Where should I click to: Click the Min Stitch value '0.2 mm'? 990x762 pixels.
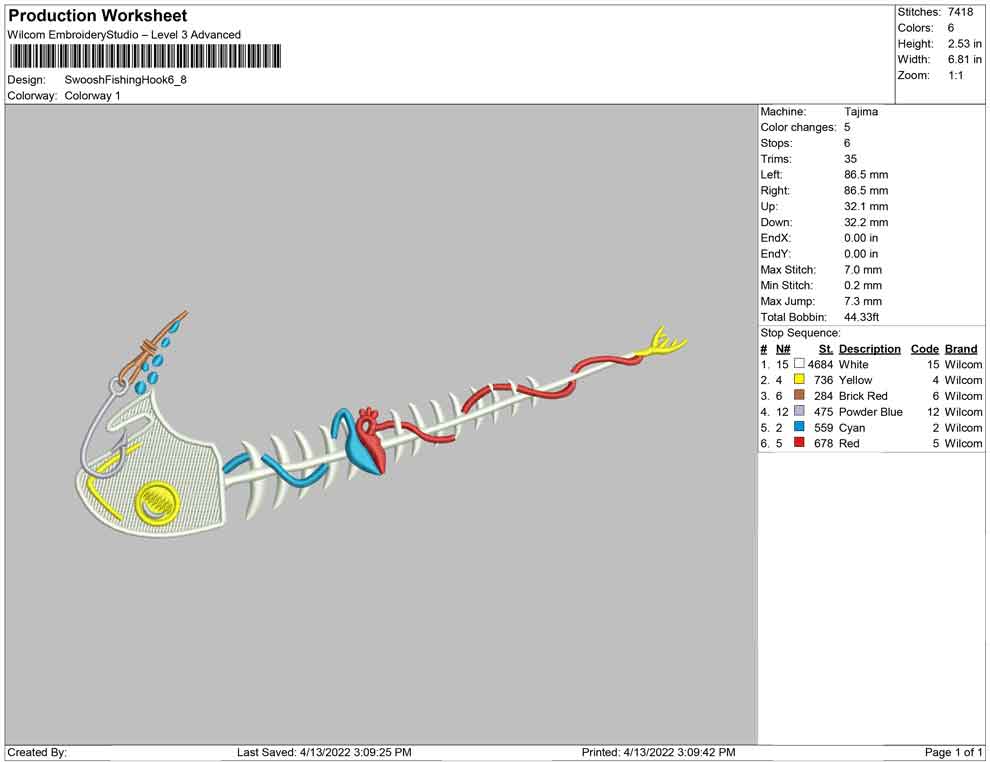coord(862,285)
